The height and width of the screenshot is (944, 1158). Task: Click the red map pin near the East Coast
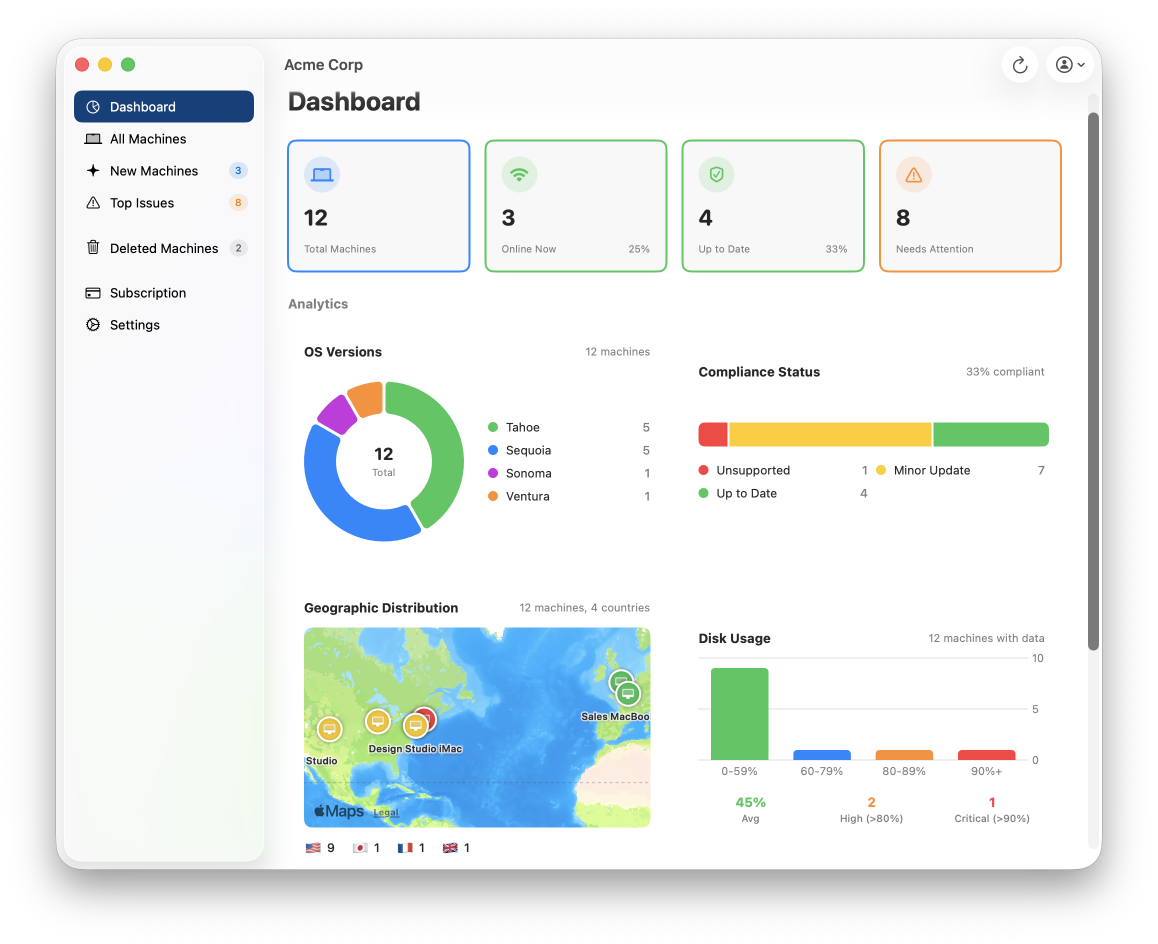tap(429, 715)
